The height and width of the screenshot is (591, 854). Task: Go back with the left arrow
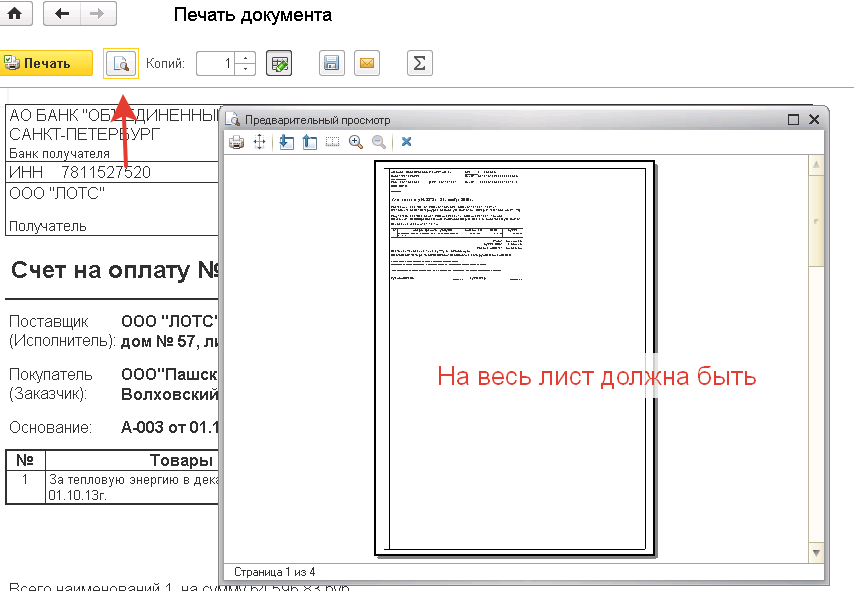[62, 14]
